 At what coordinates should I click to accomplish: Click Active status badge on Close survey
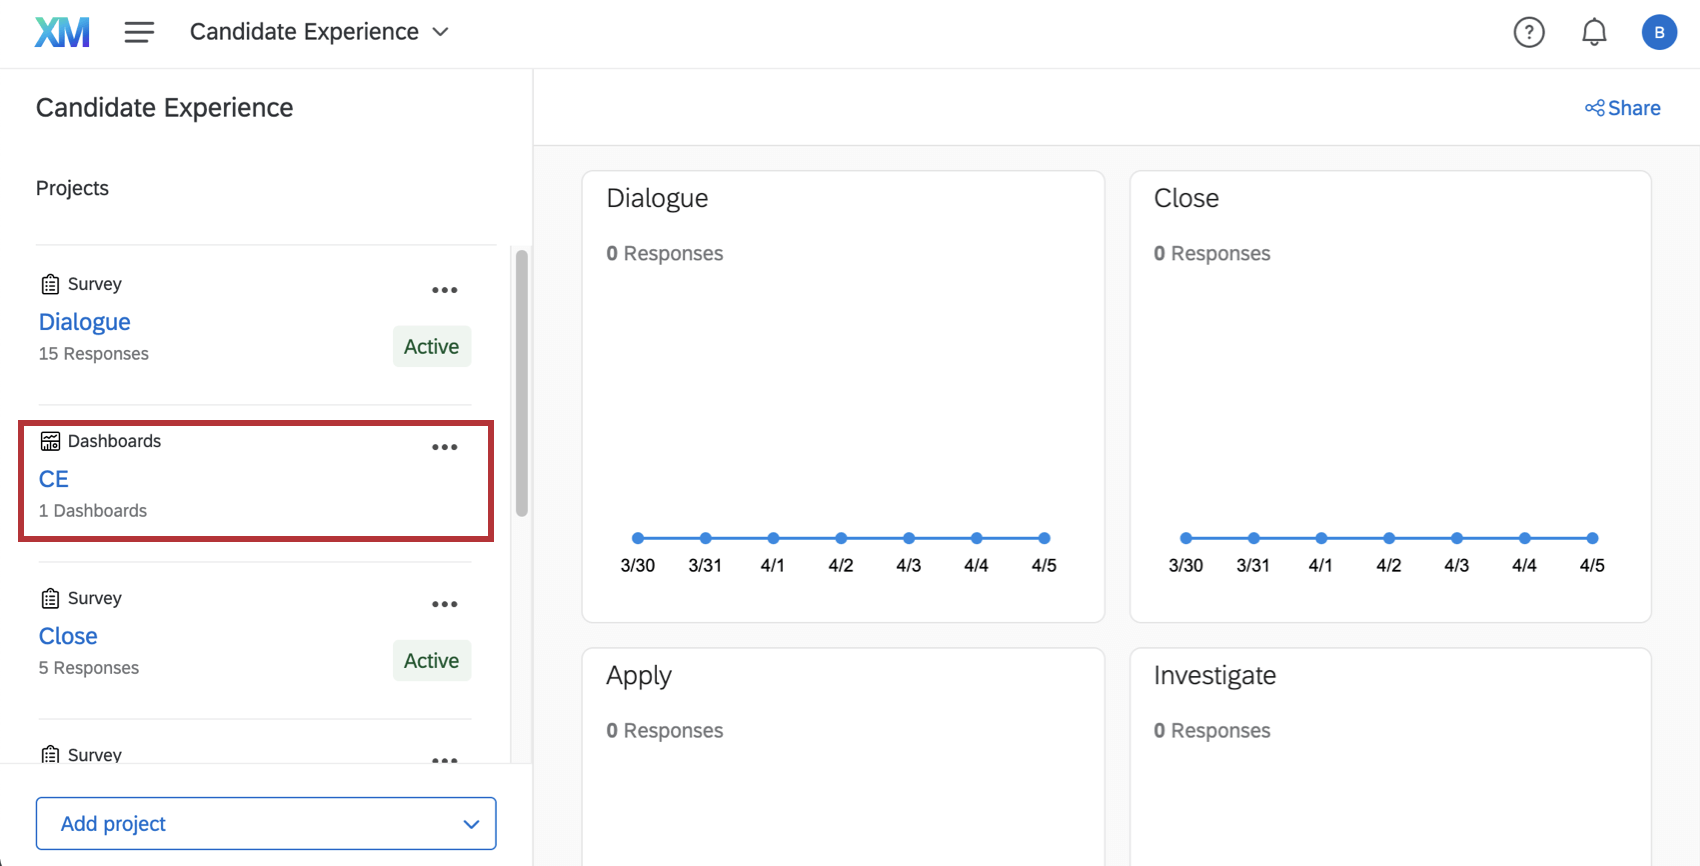coord(431,660)
